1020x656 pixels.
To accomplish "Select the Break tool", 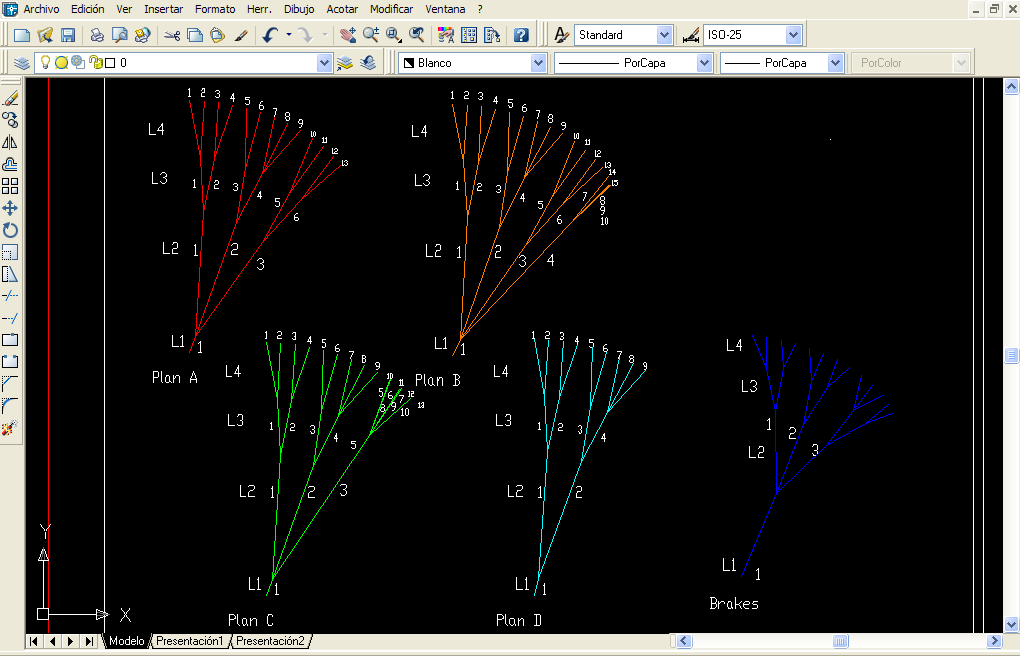I will click(x=10, y=362).
